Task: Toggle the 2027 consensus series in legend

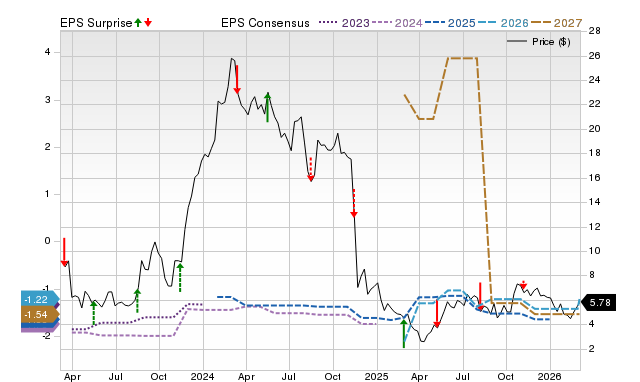Action: (x=557, y=23)
